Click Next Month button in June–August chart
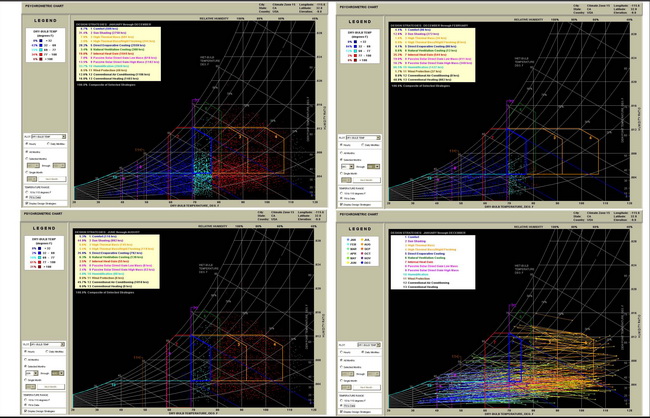This screenshot has height=418, width=650. point(51,387)
